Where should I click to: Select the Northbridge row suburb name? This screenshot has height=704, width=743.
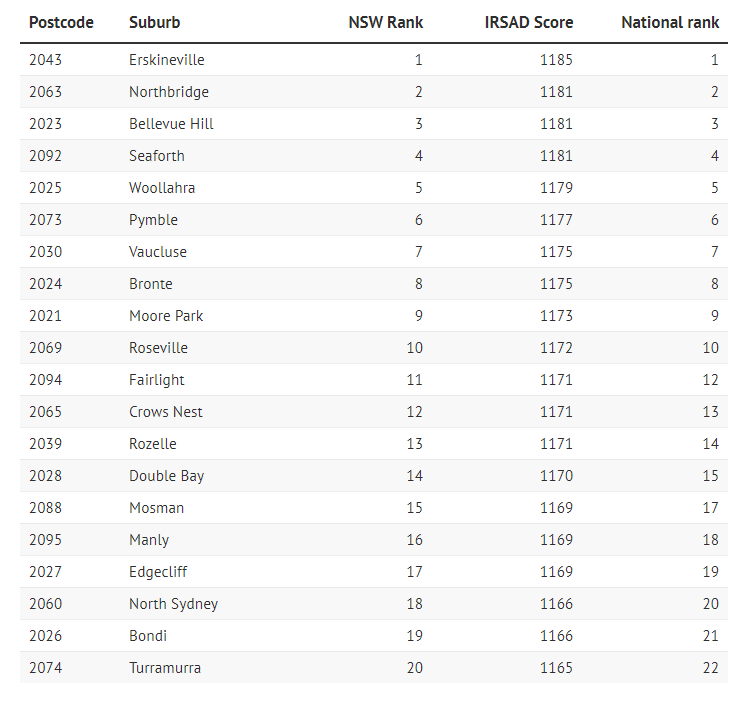click(x=169, y=92)
